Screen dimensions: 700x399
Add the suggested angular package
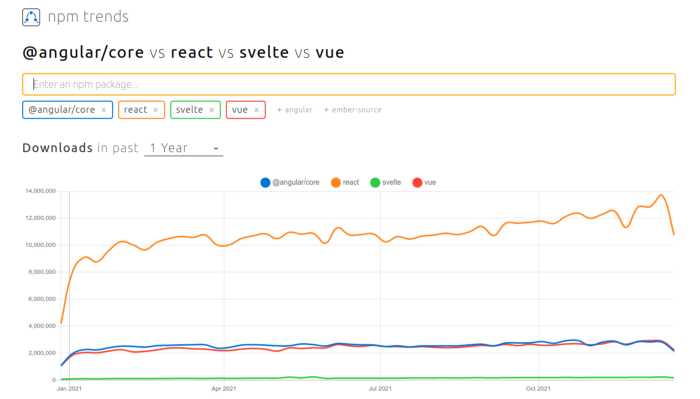[x=295, y=110]
